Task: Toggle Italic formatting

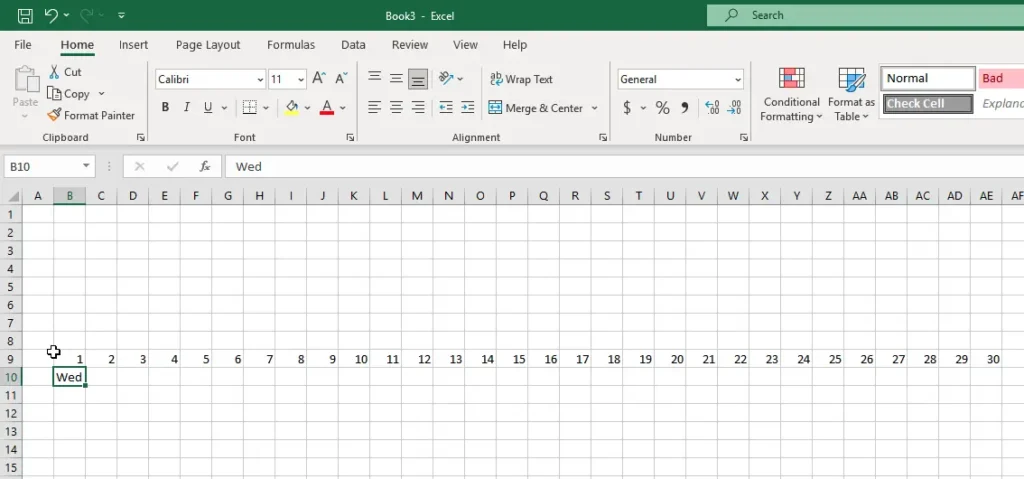Action: (187, 108)
